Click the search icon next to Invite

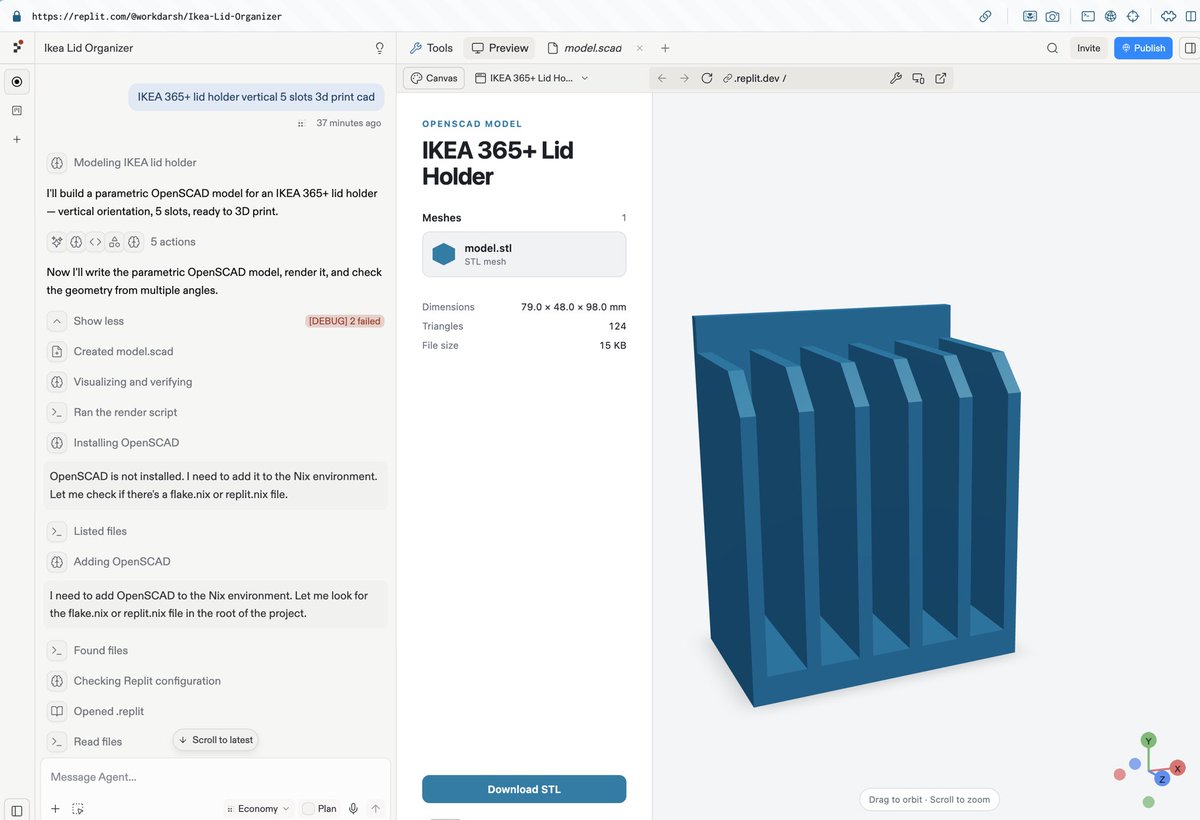click(x=1052, y=48)
